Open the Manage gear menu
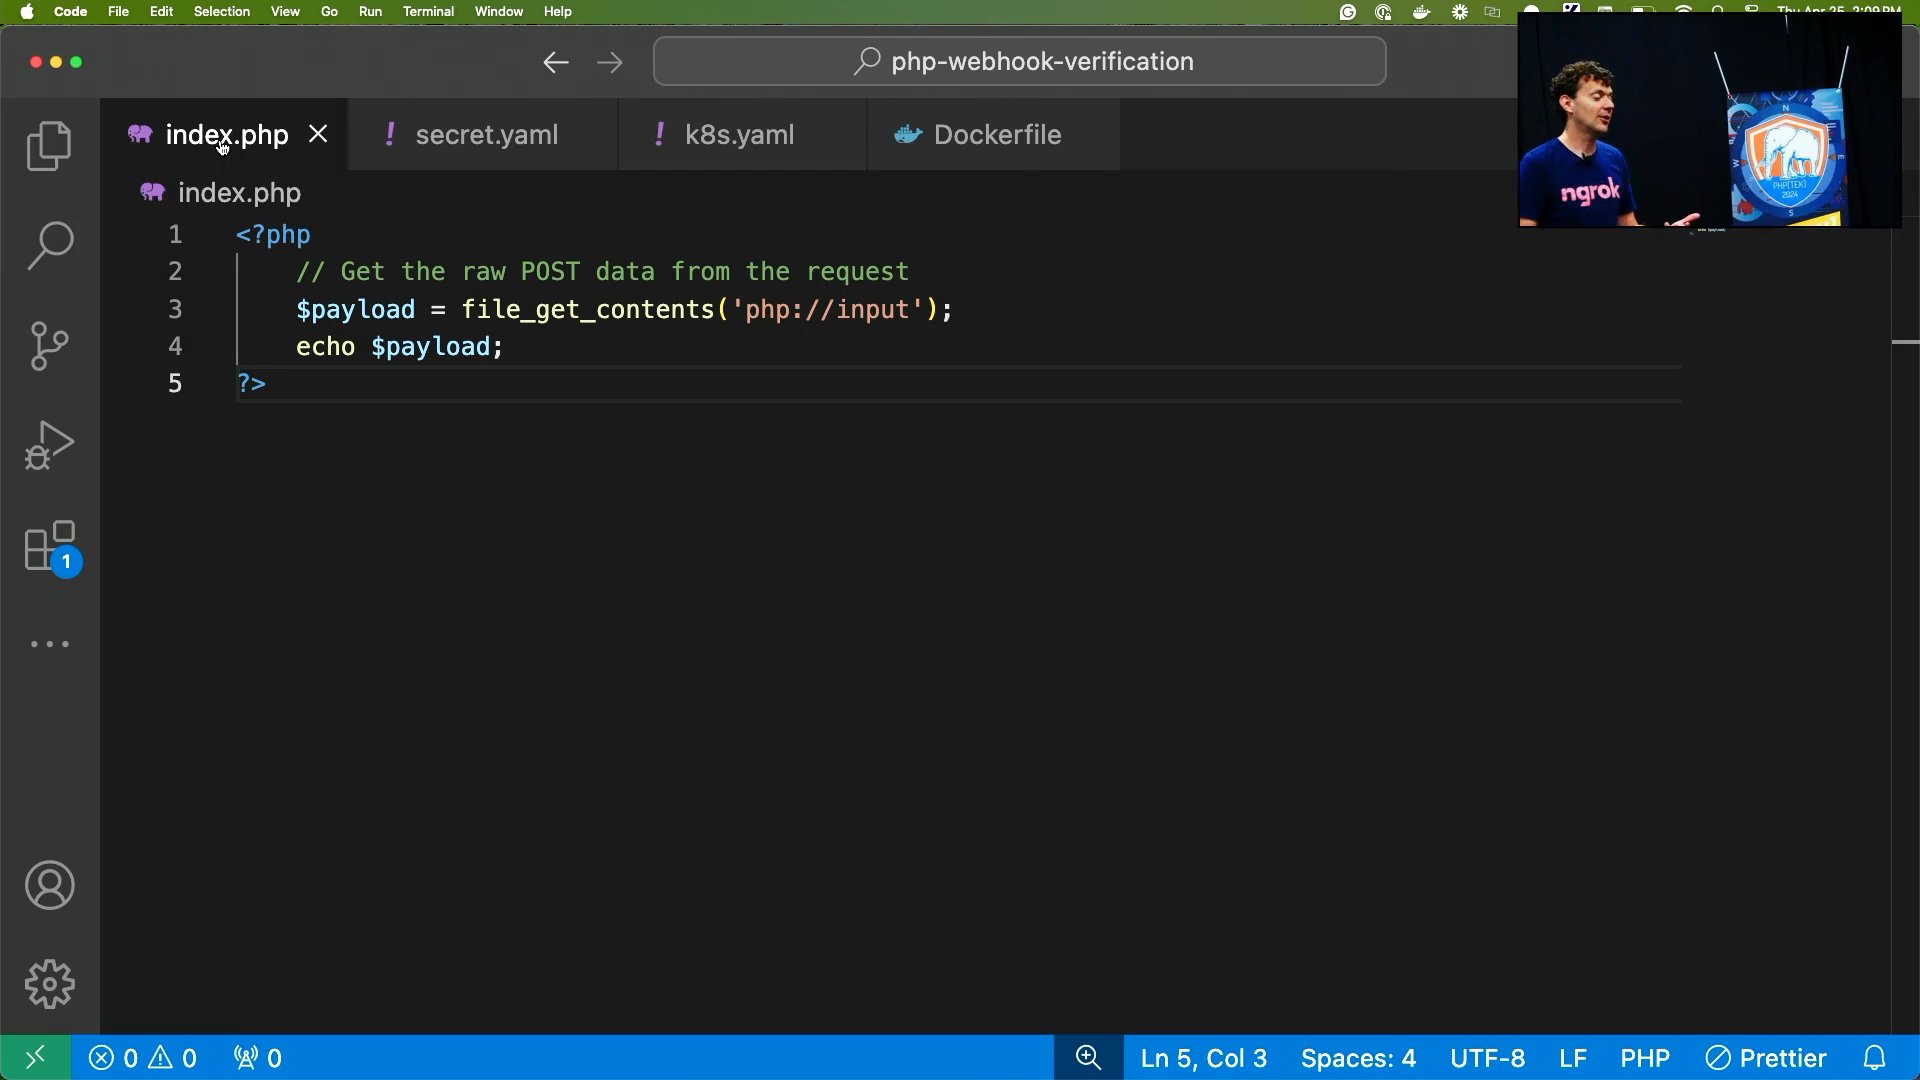Screen dimensions: 1920x1080 pos(49,985)
